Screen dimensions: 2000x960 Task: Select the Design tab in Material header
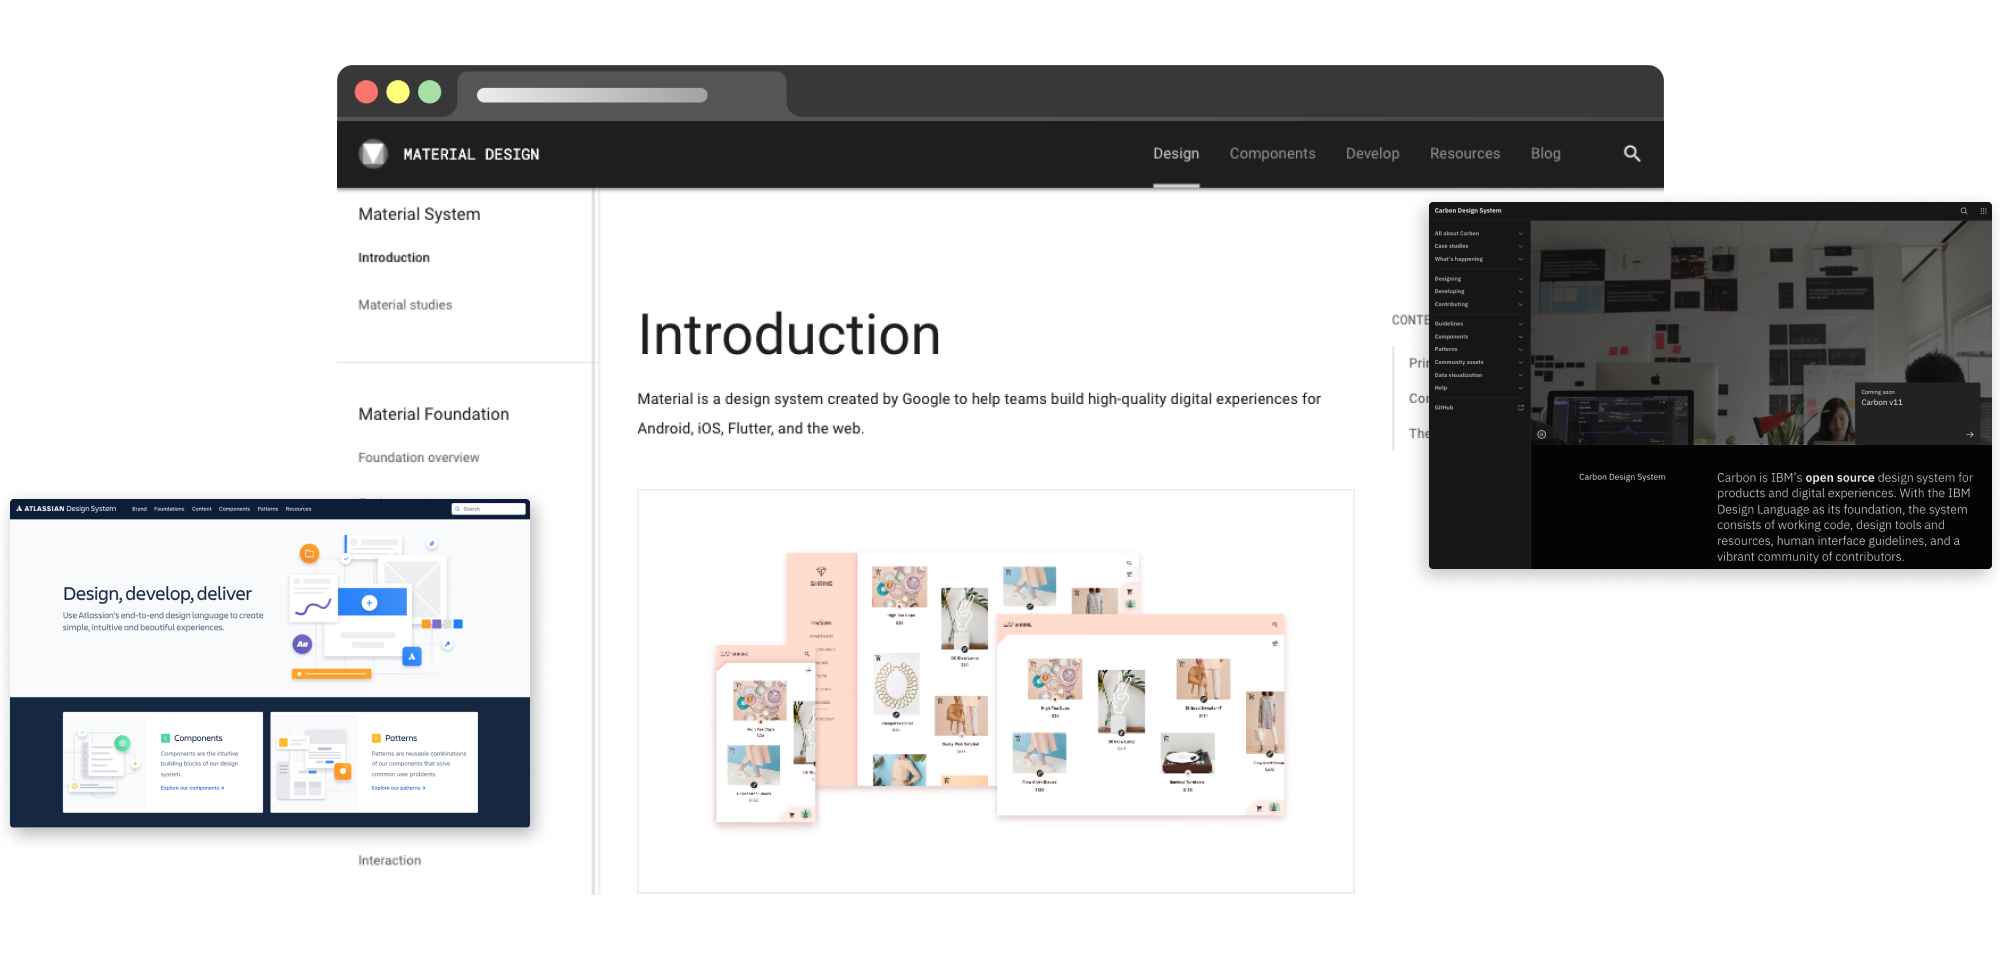click(1176, 153)
